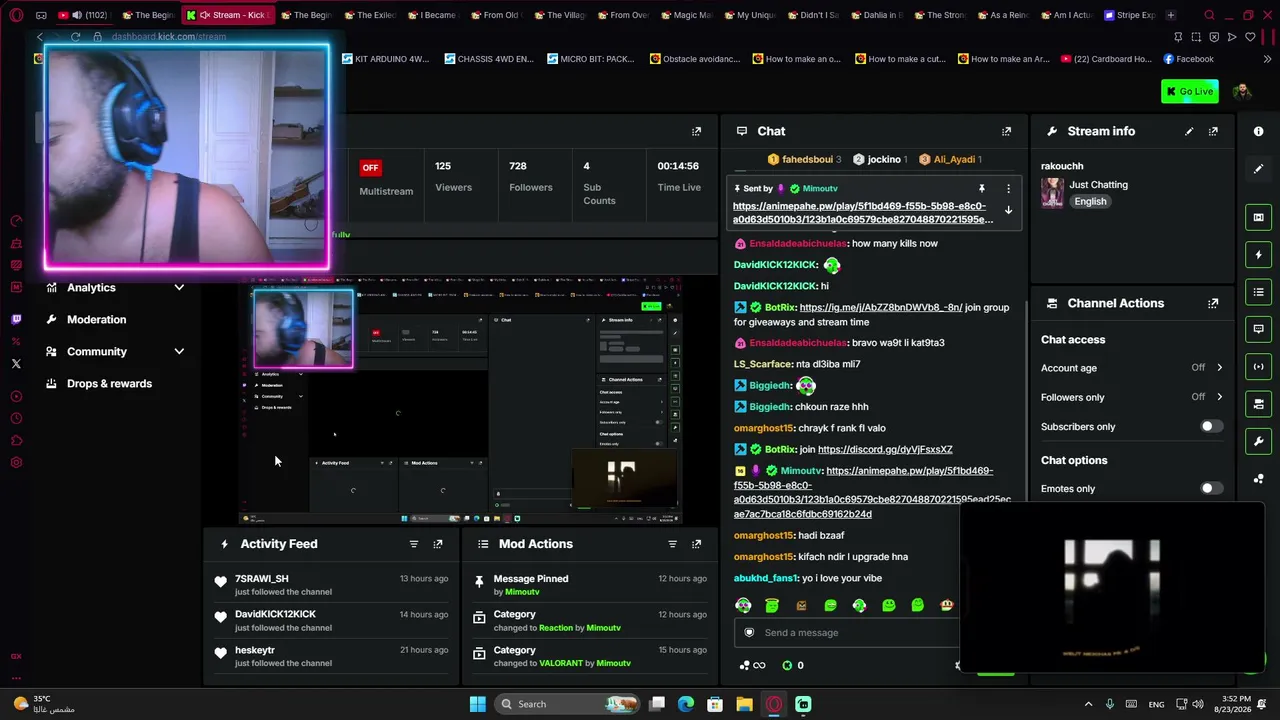Open the Facebook bookmark

pyautogui.click(x=1187, y=59)
